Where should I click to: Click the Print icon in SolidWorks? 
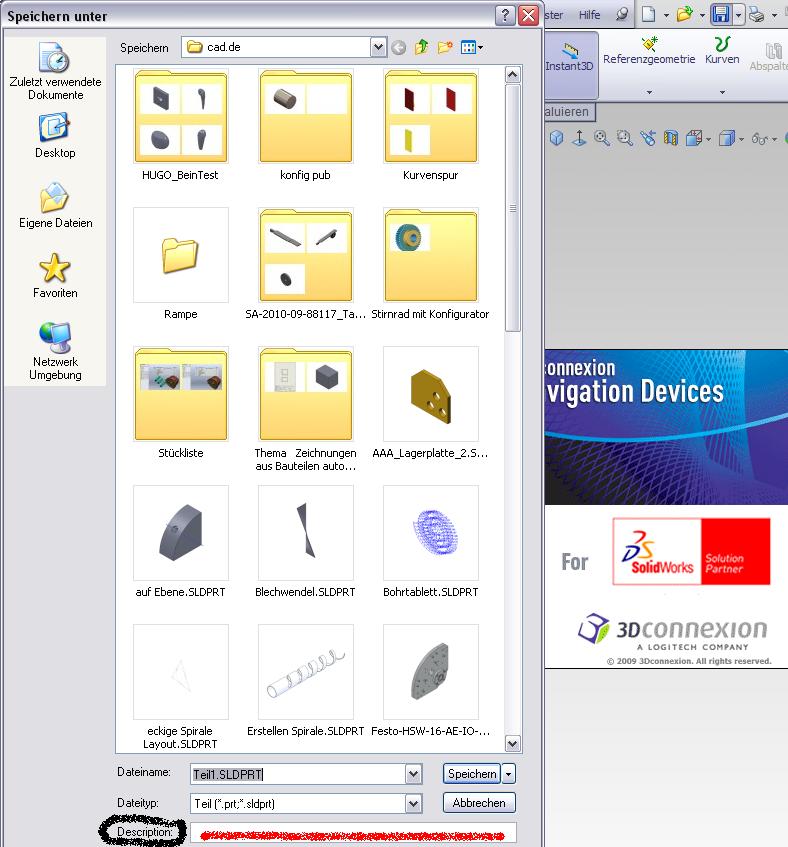(757, 14)
